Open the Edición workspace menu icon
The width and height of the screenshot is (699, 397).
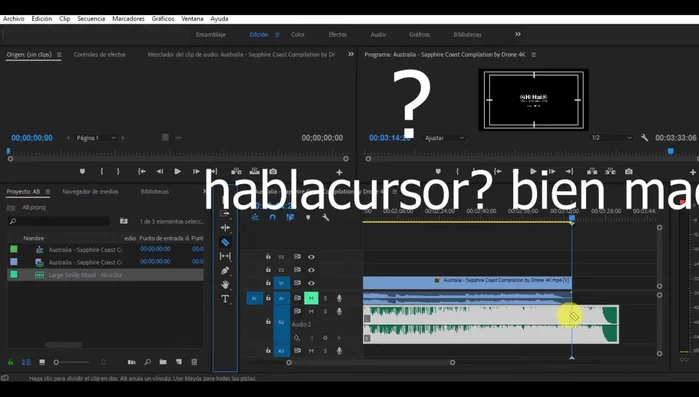pyautogui.click(x=277, y=35)
